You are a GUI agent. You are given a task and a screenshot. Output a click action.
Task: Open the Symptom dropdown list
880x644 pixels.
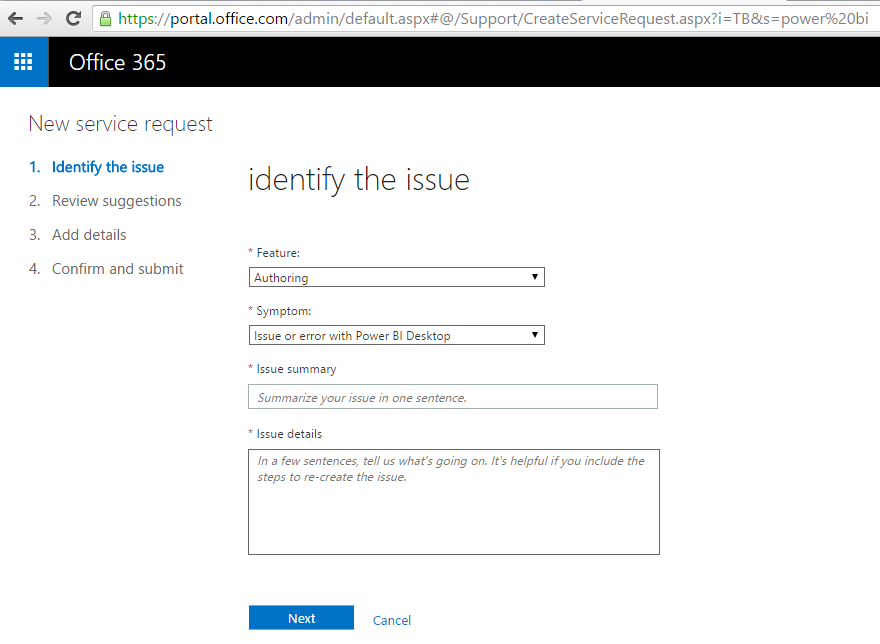(396, 335)
